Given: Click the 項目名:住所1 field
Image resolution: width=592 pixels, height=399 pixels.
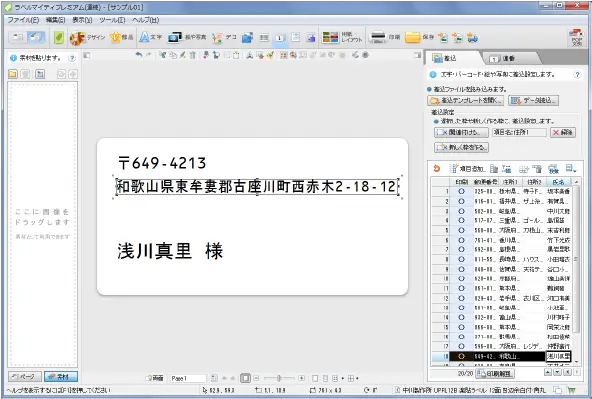Looking at the screenshot, I should 519,132.
